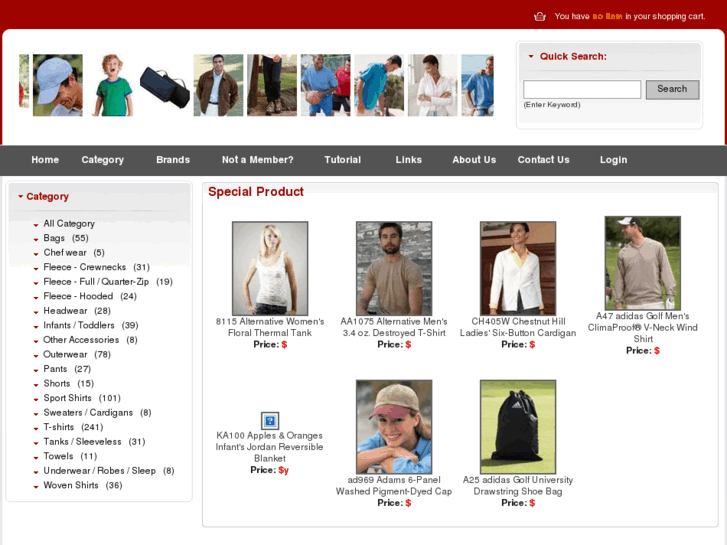
Task: Open the Men's Destroyed T-Shirt photo
Action: coord(394,269)
